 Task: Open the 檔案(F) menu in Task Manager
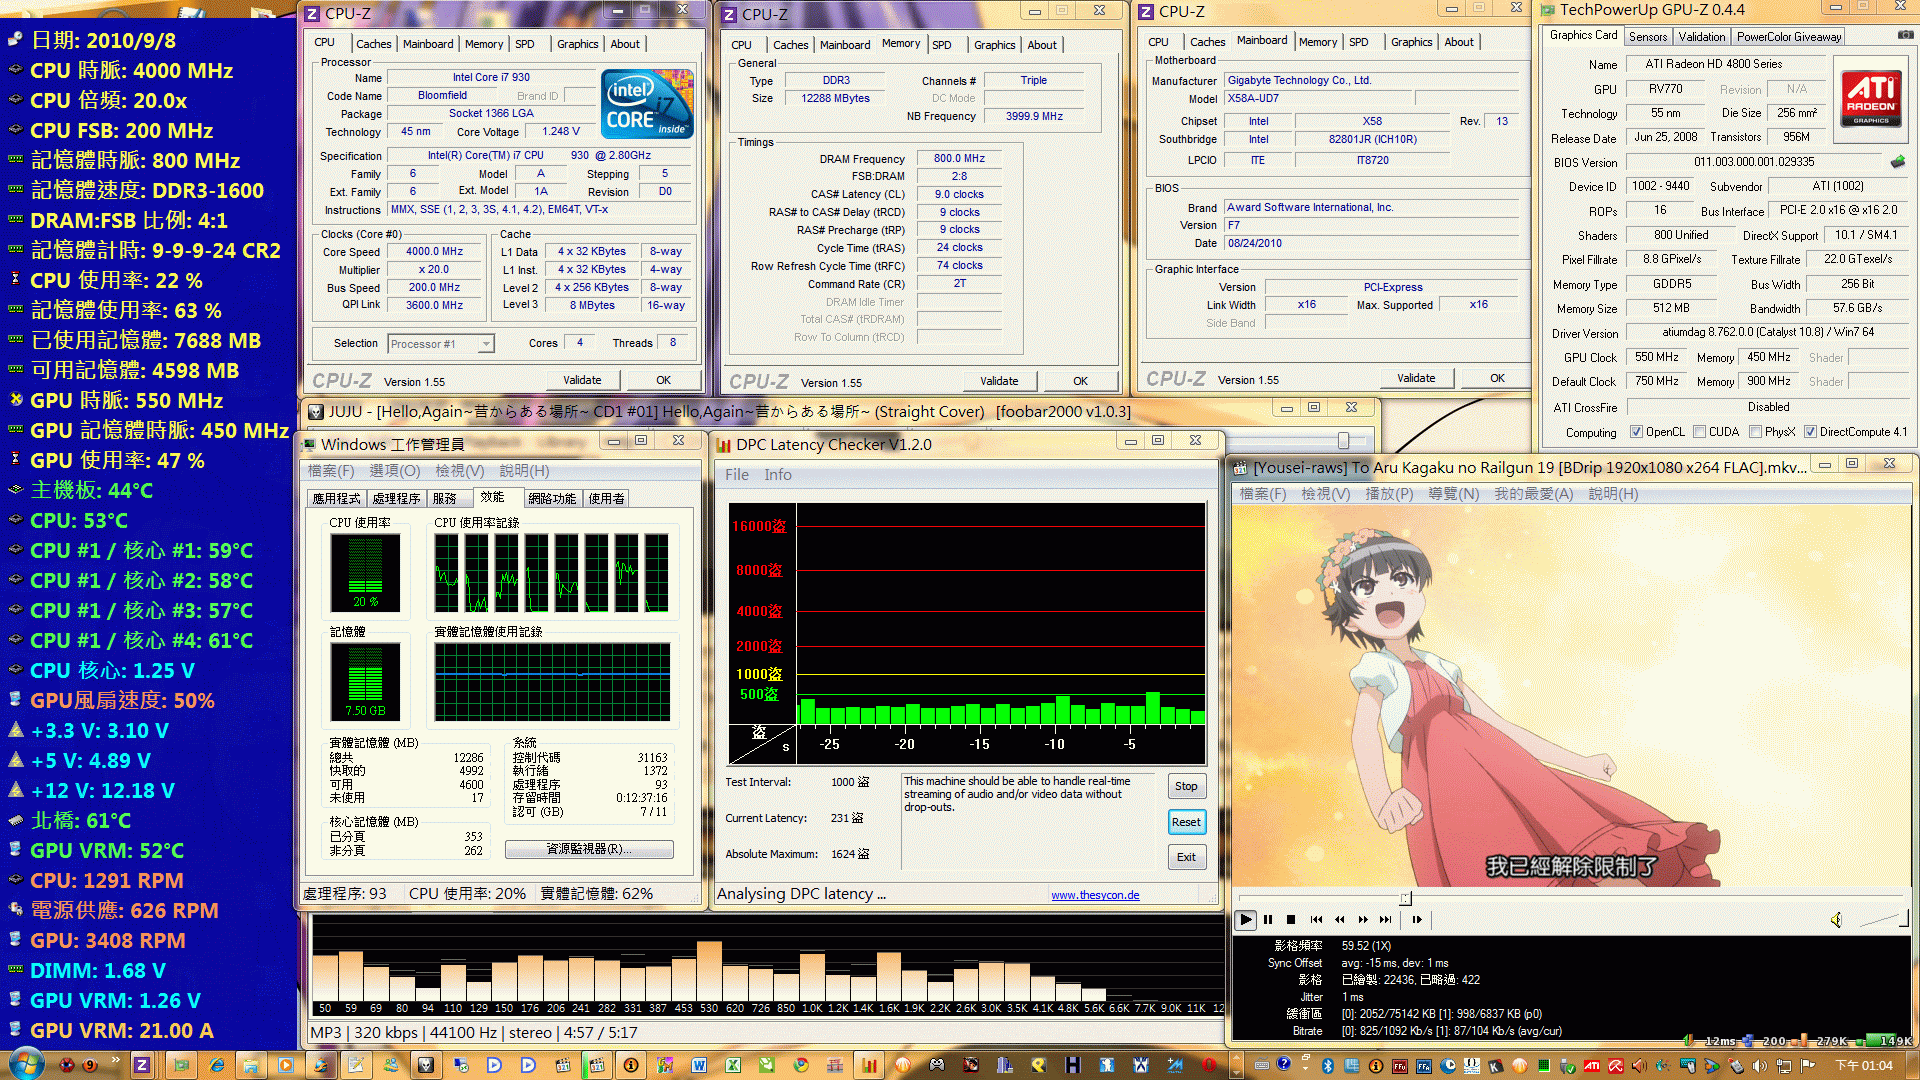click(331, 471)
